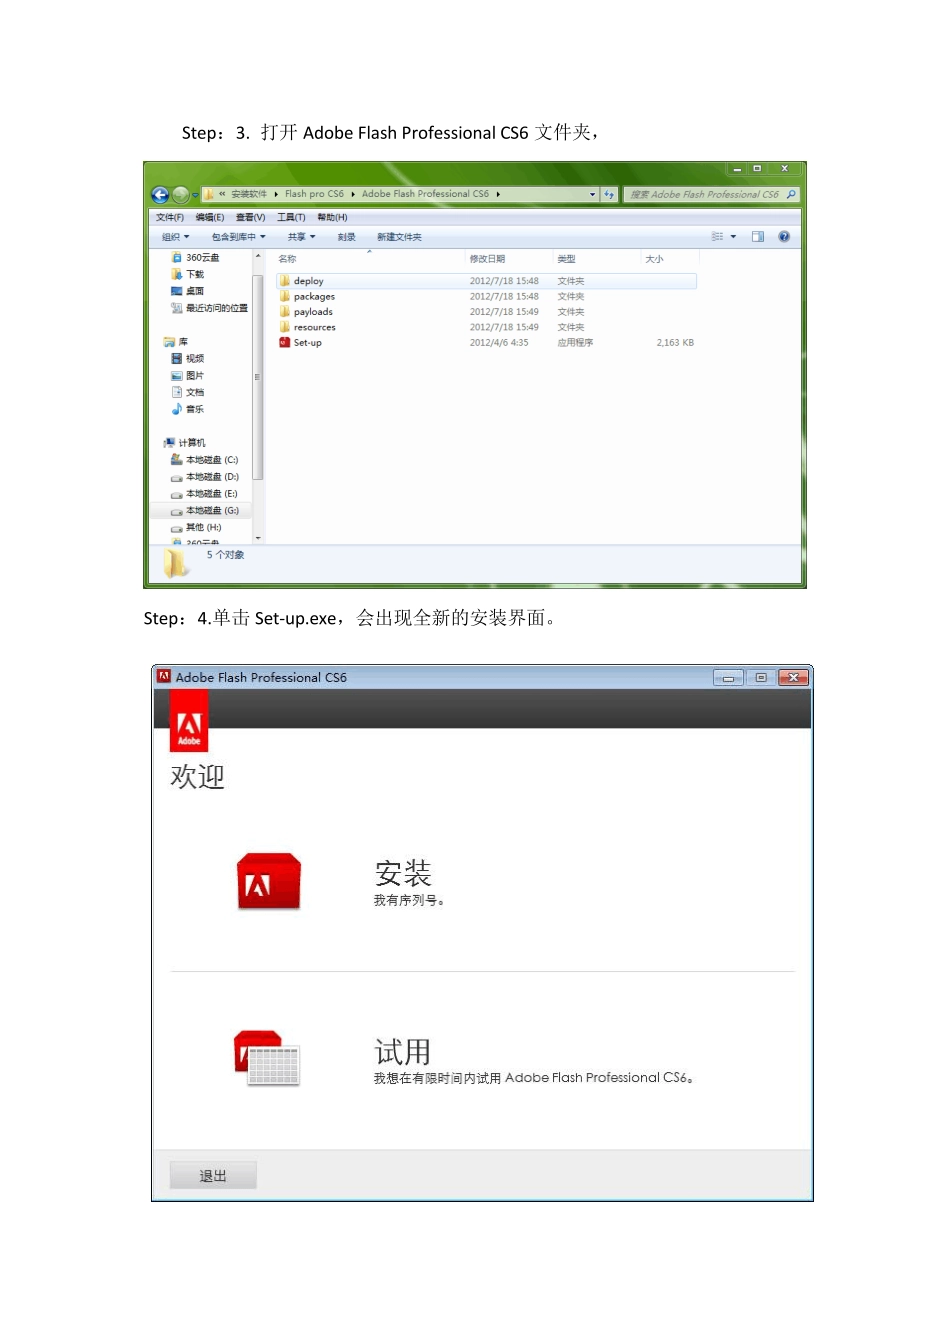Expand the recent pages arrow beside forward
This screenshot has height=1344, width=950.
click(x=195, y=195)
